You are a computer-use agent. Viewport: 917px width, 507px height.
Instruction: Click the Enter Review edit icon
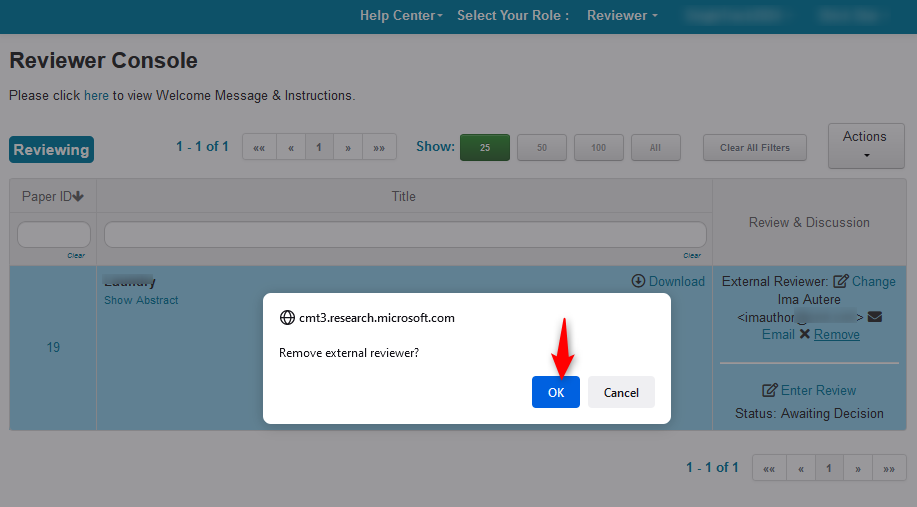click(770, 390)
